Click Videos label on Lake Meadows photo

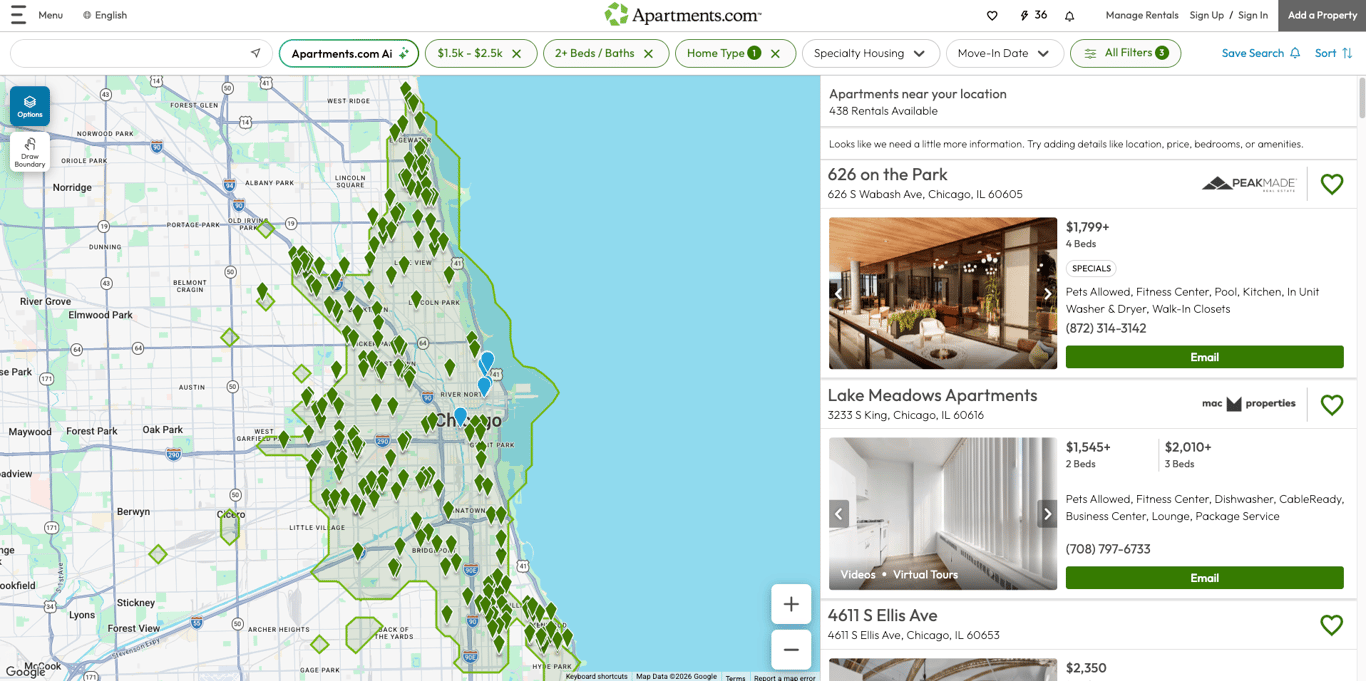pos(858,575)
